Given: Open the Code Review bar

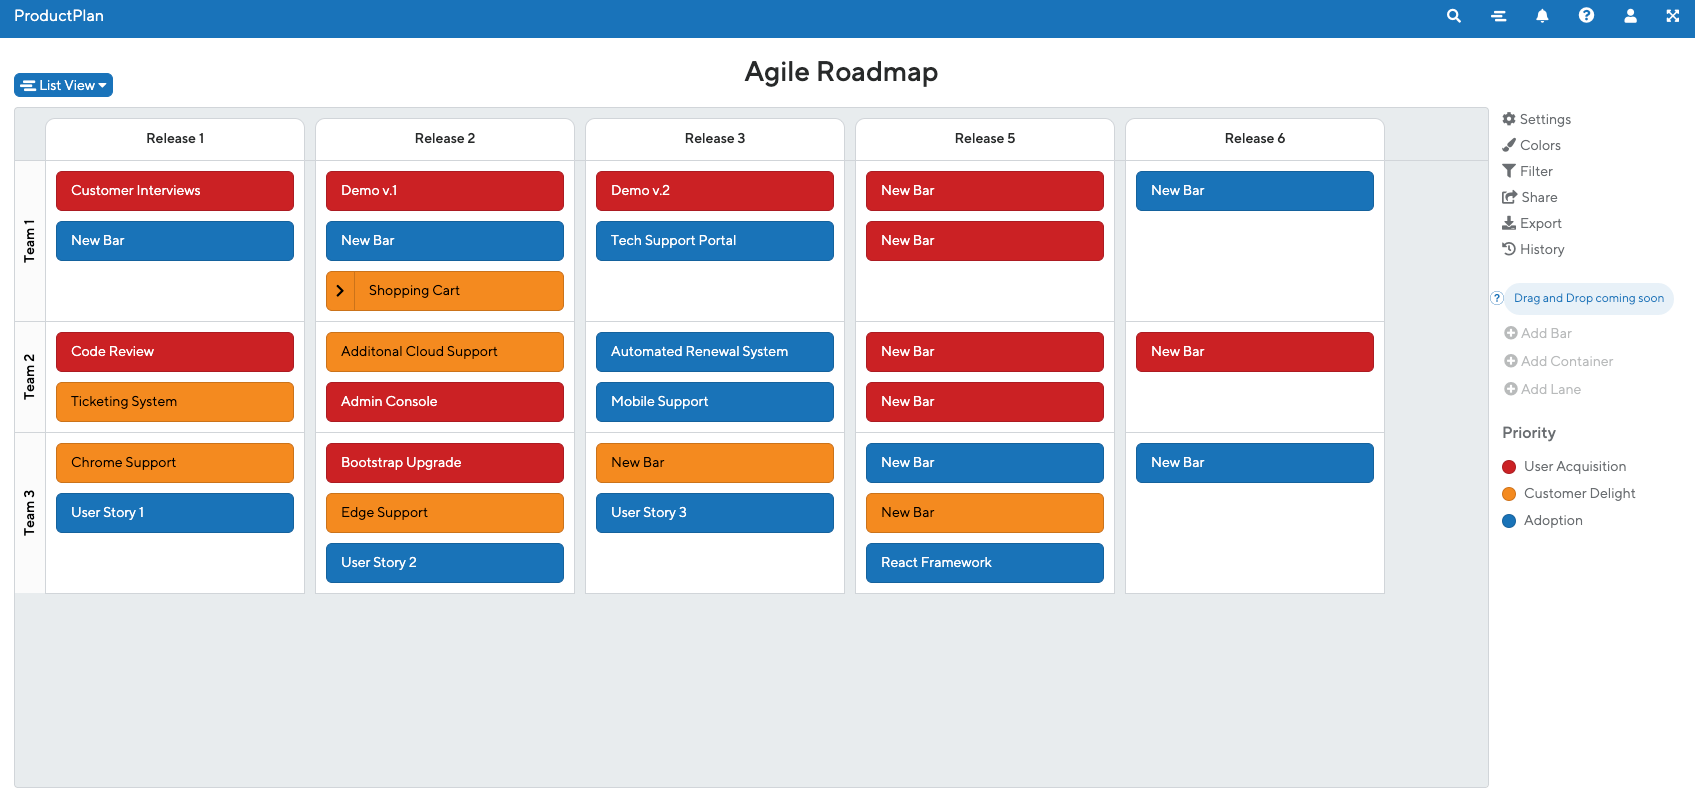Looking at the screenshot, I should click(175, 352).
